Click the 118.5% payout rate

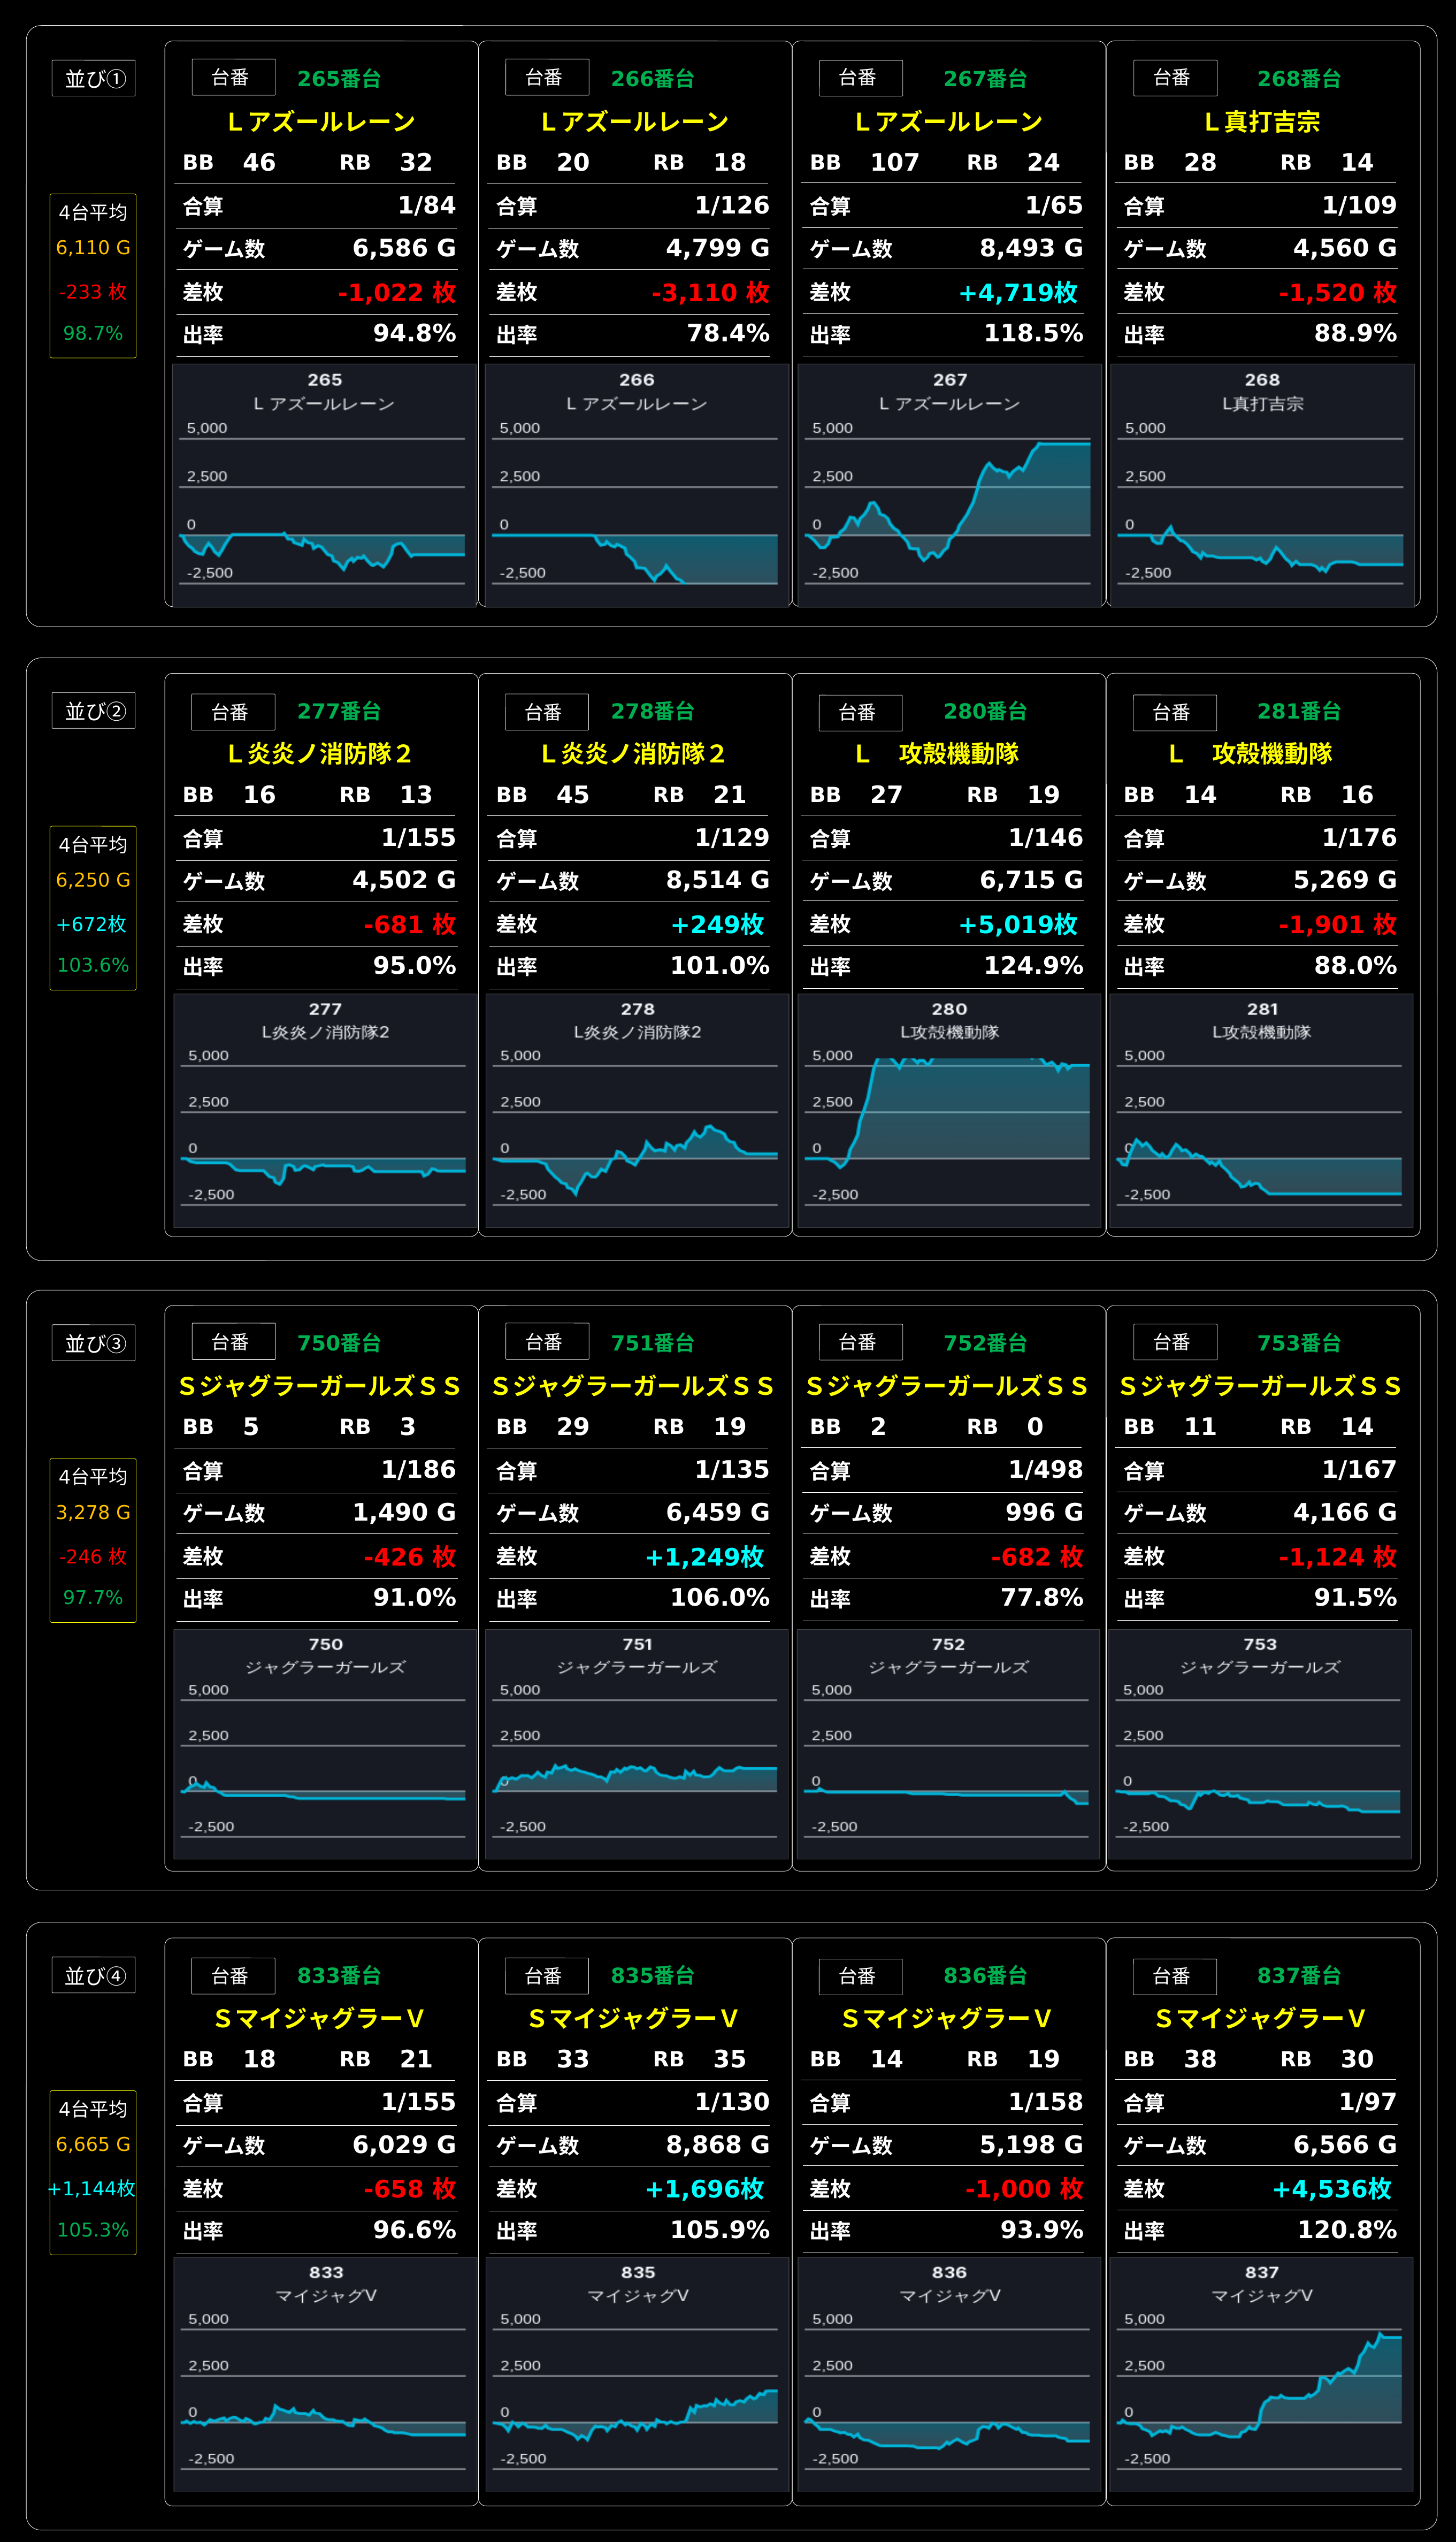click(1034, 334)
